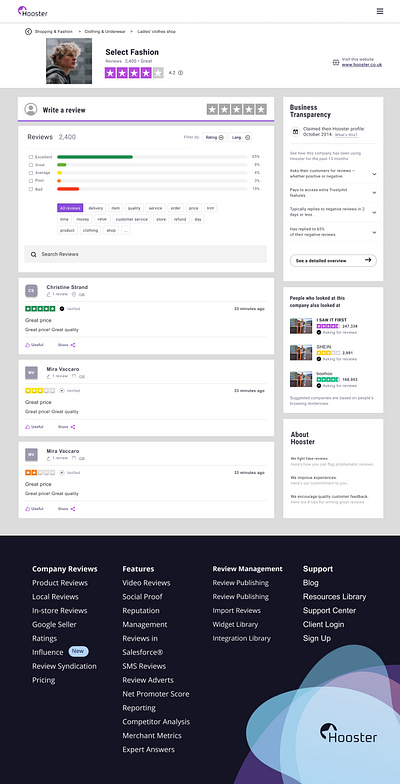The image size is (400, 784).
Task: Open the www.hooster.co.uk website link
Action: (x=362, y=64)
